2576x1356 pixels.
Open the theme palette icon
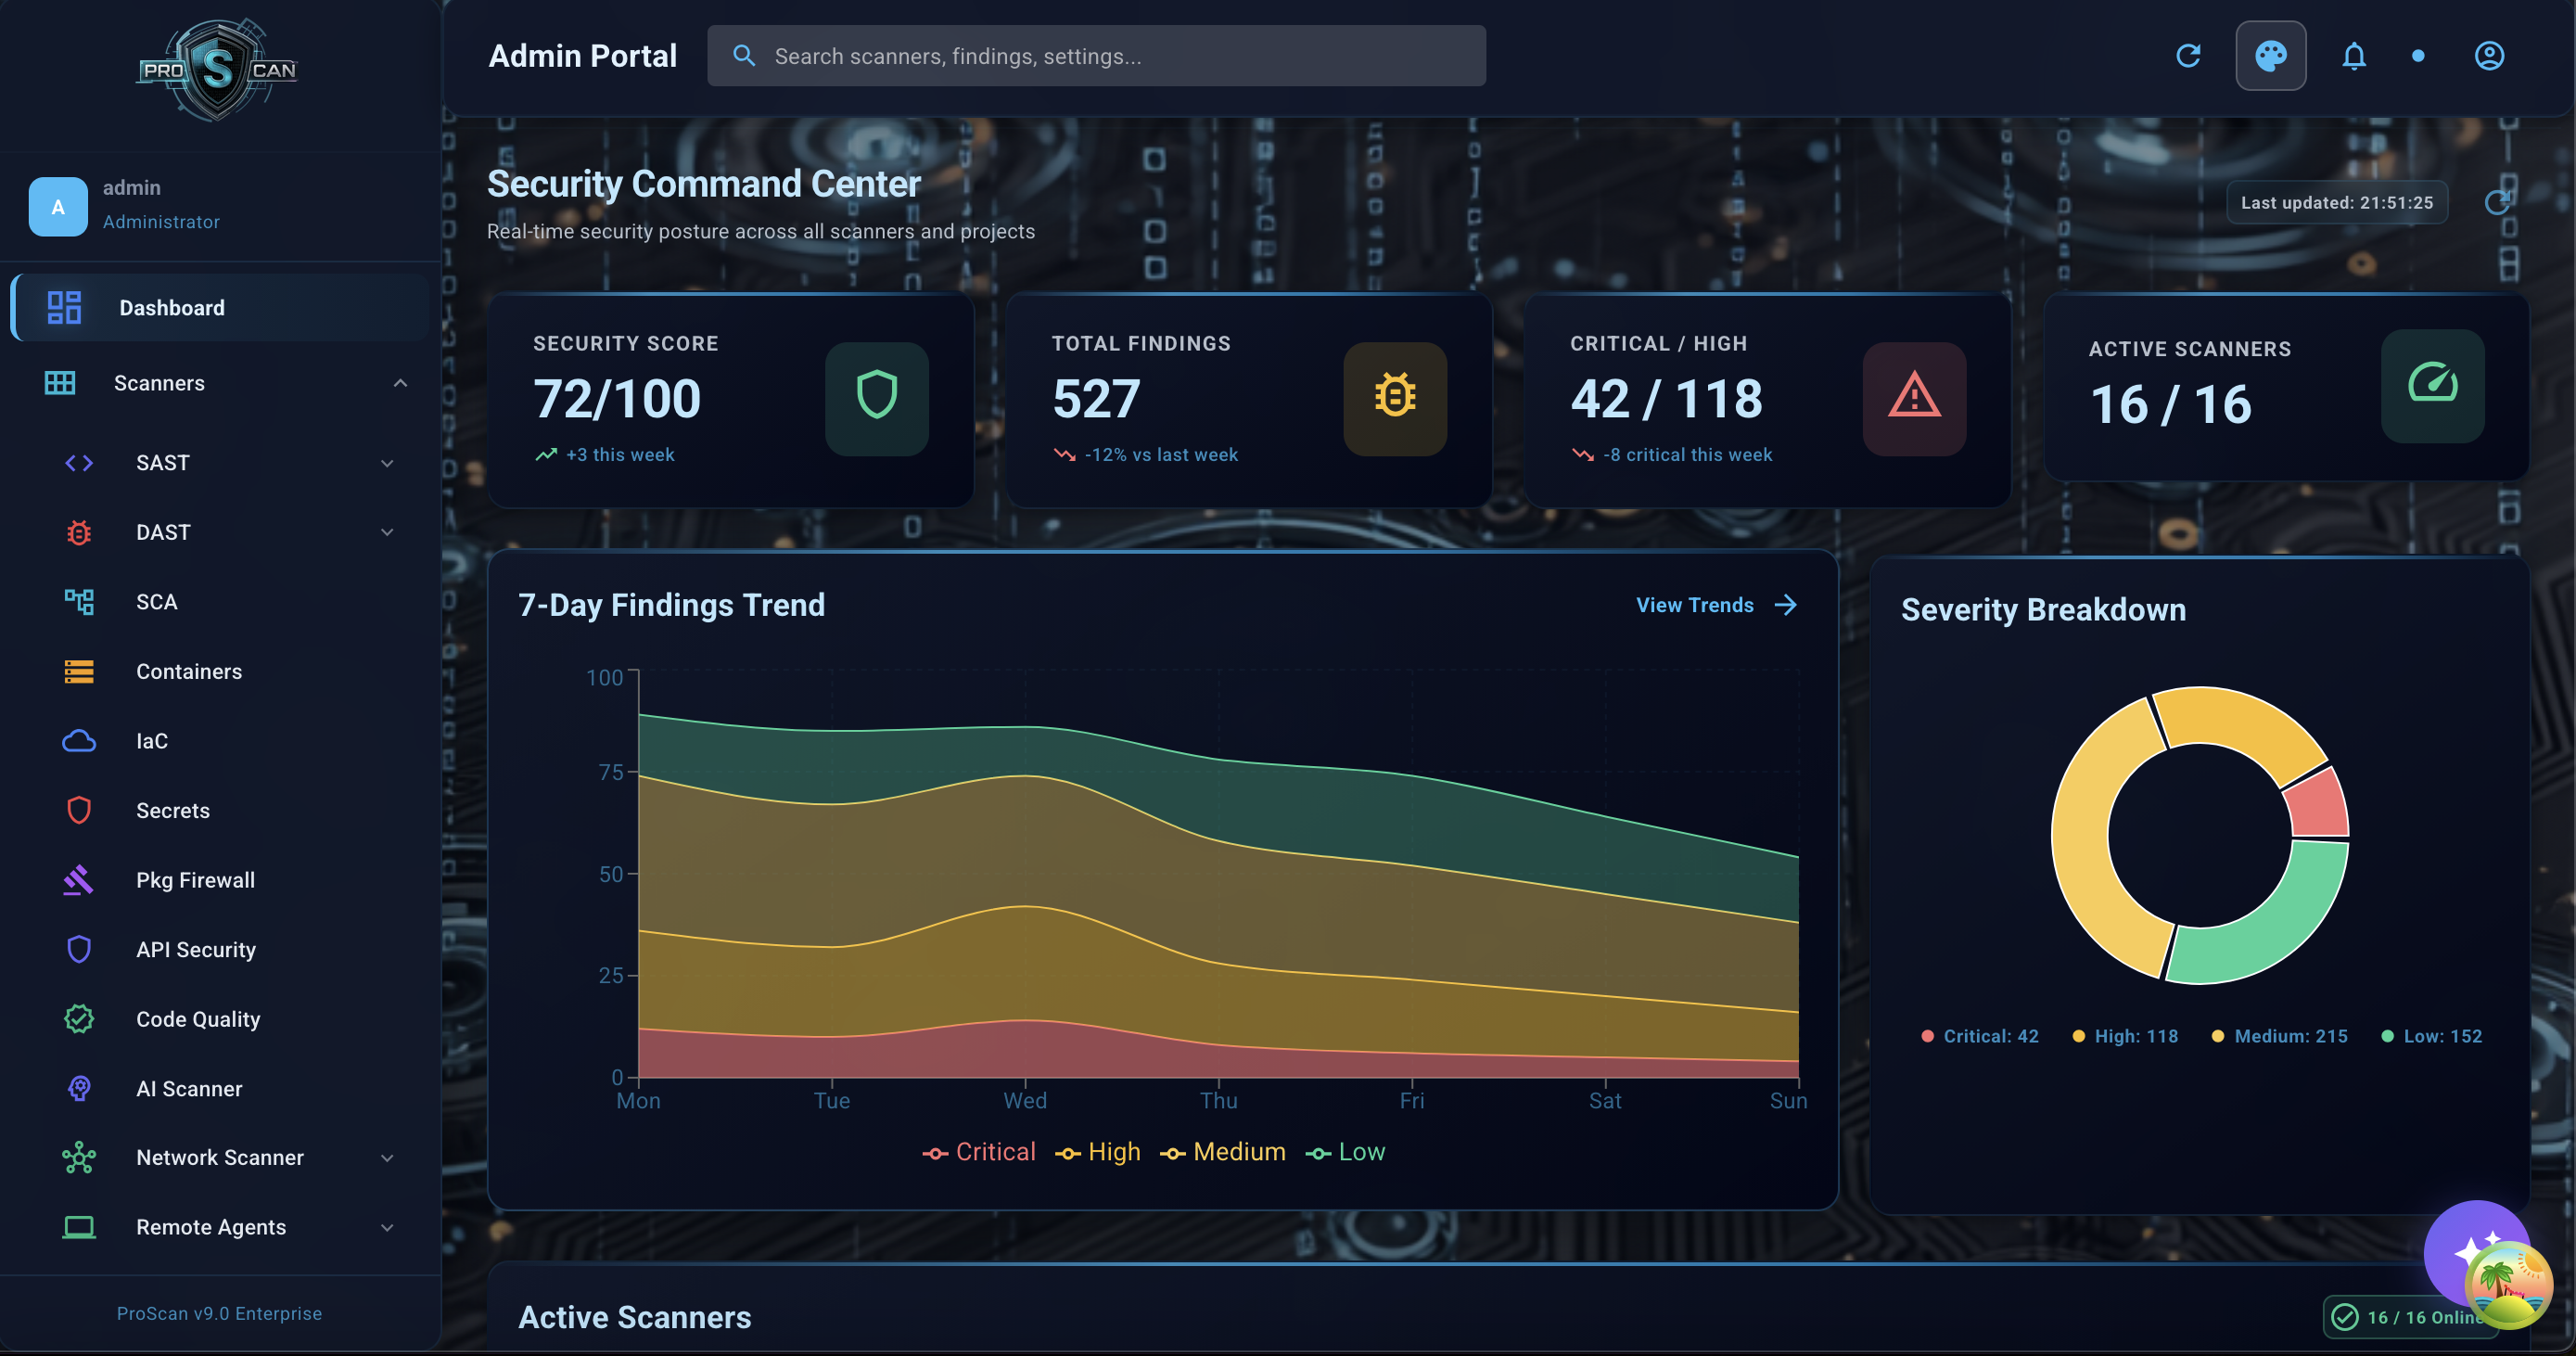click(x=2270, y=56)
